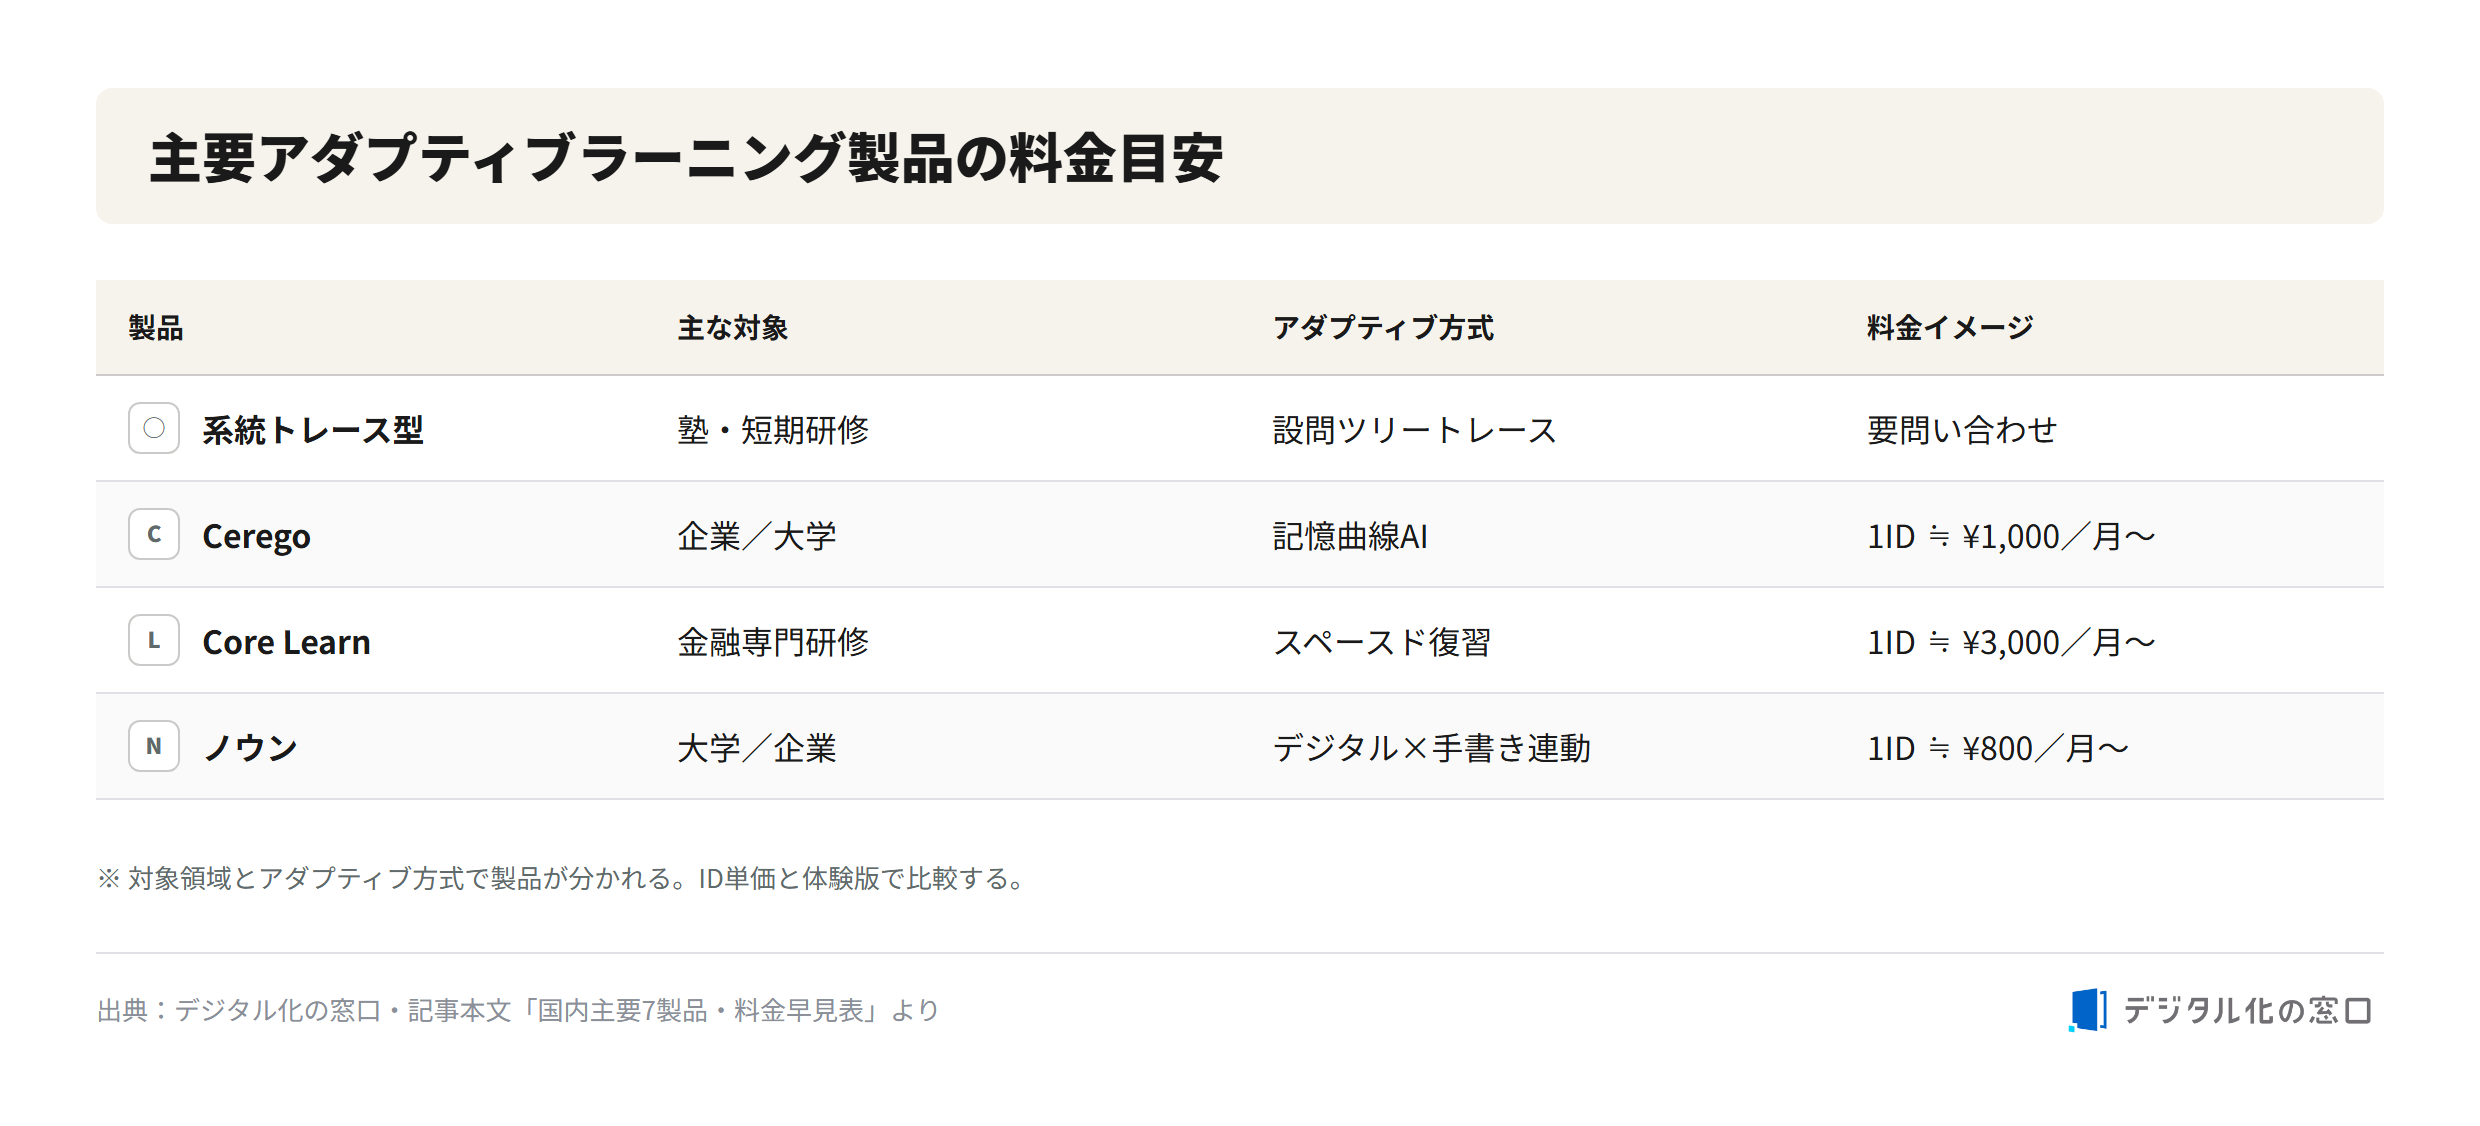Click the ノウン product name
Image resolution: width=2480 pixels, height=1126 pixels.
(x=250, y=748)
